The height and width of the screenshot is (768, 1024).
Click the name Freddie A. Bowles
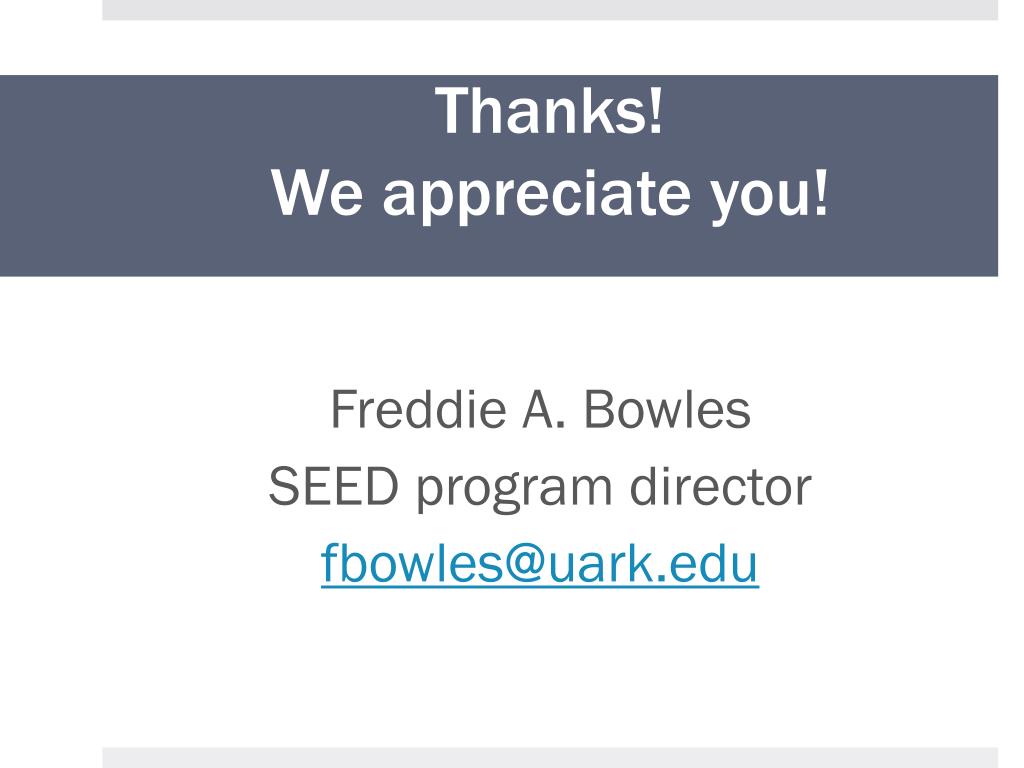coord(540,409)
